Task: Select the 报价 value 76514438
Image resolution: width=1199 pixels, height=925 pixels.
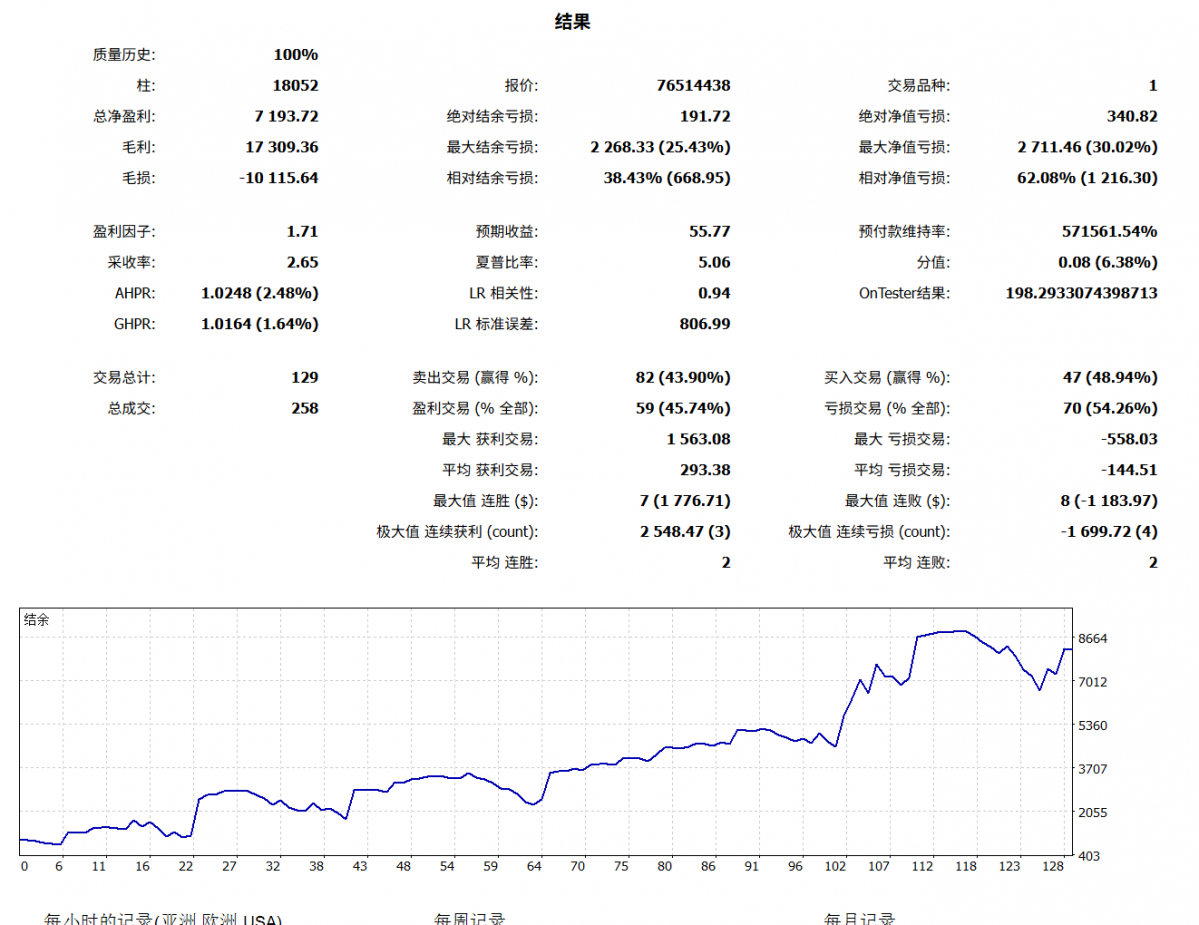Action: point(693,86)
